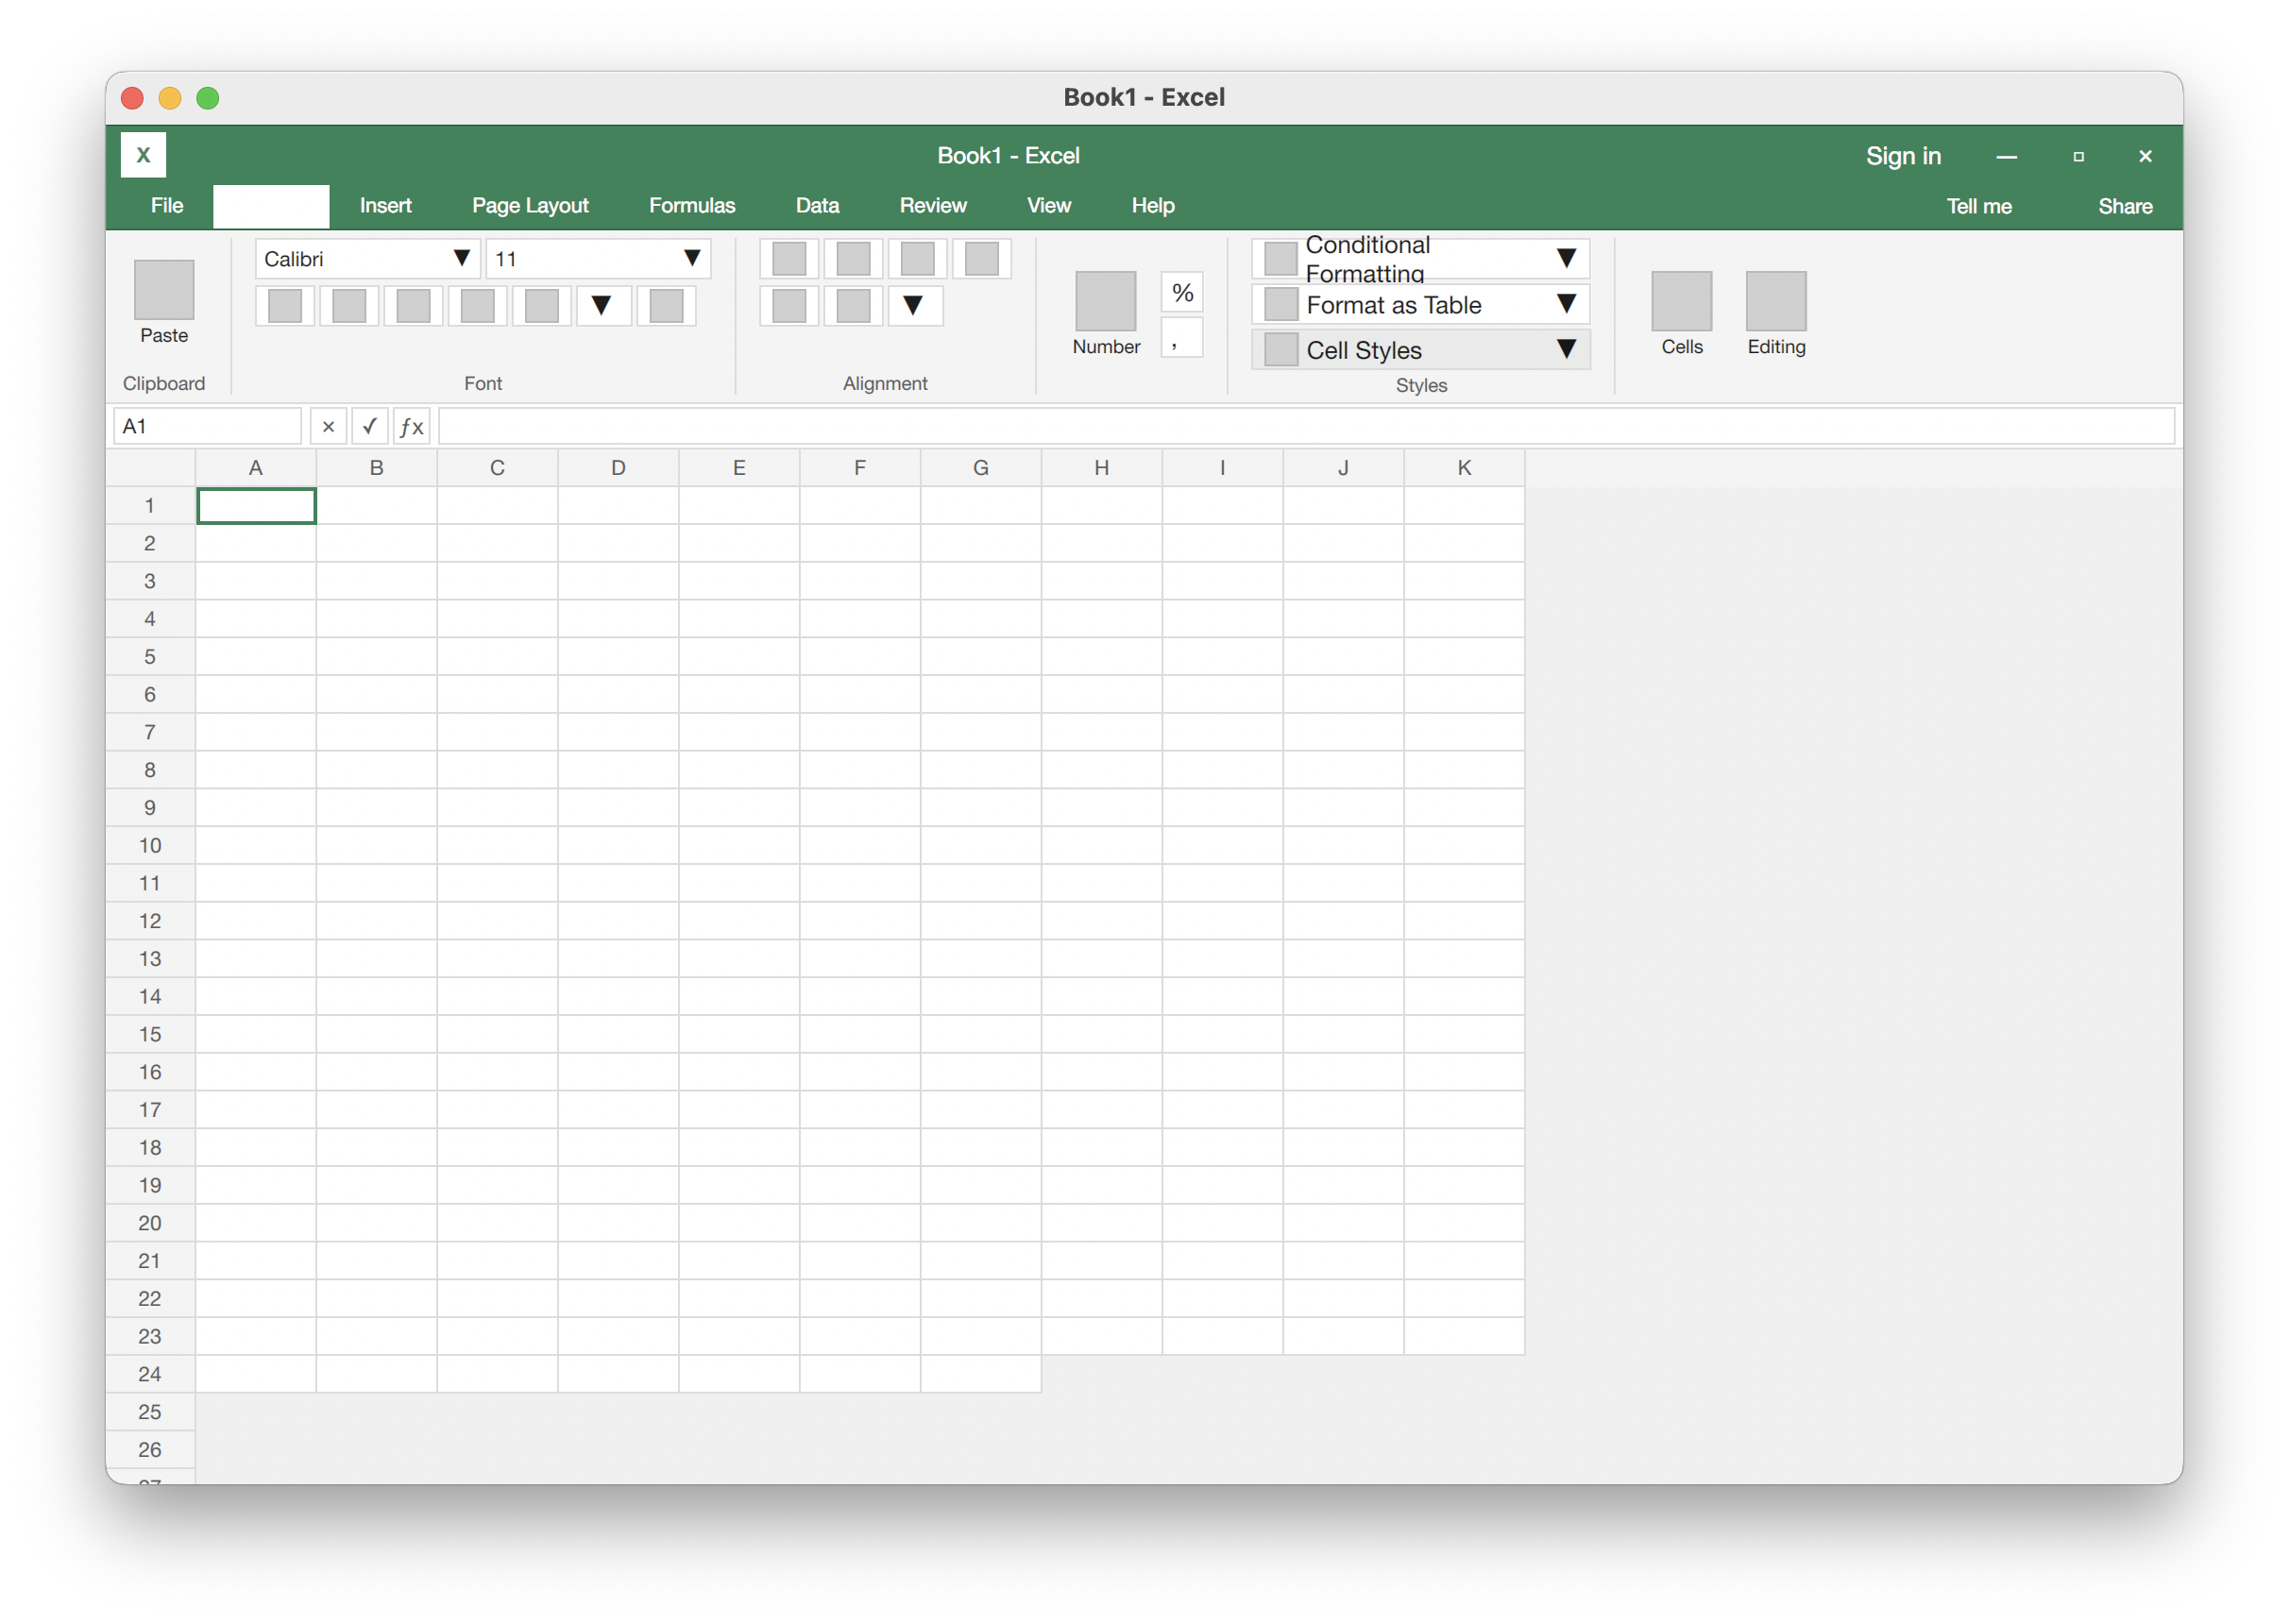
Task: Select row 24 header
Action: coord(151,1375)
